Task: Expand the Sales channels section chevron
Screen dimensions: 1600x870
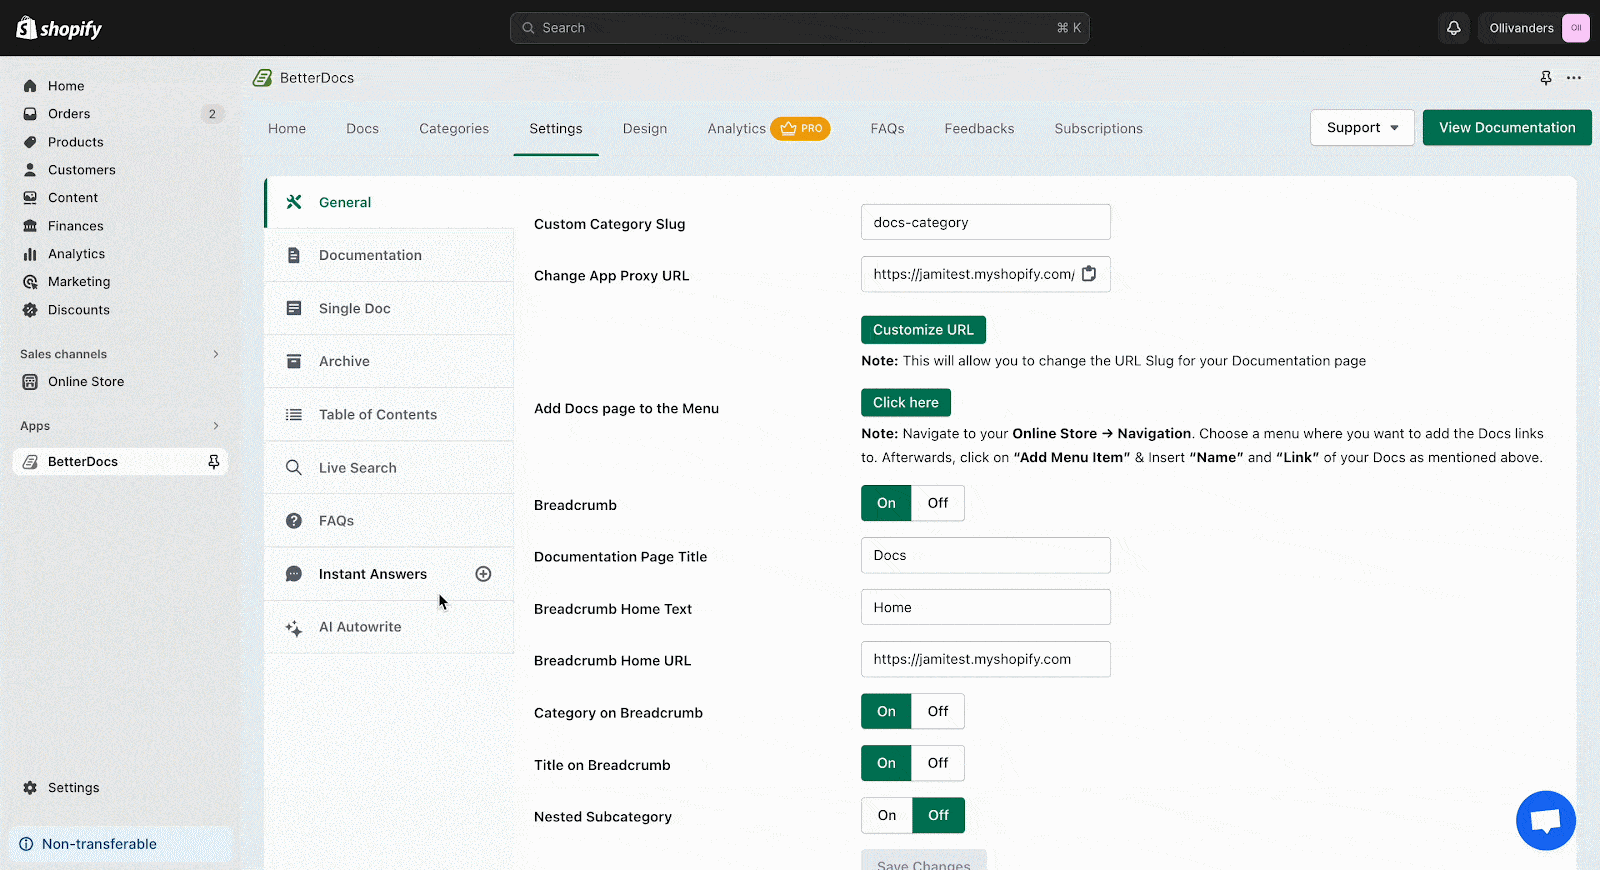Action: pos(216,354)
